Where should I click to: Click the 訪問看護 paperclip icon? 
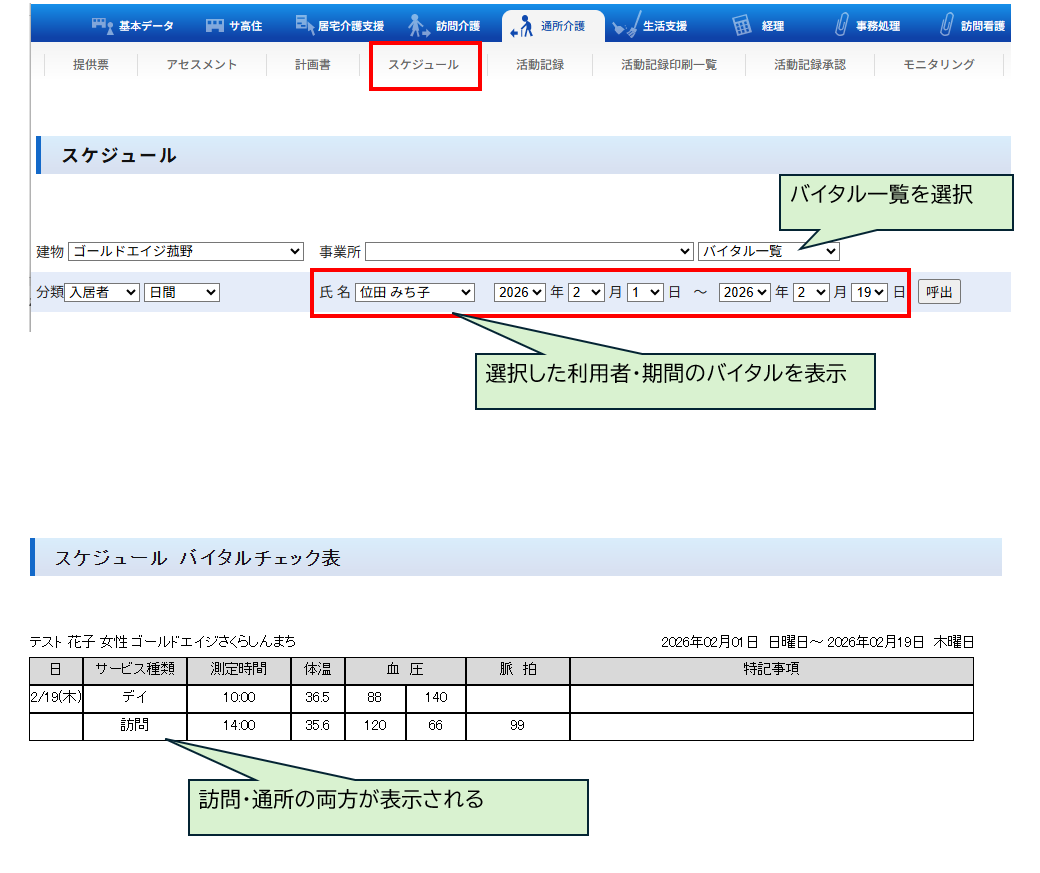(x=946, y=26)
